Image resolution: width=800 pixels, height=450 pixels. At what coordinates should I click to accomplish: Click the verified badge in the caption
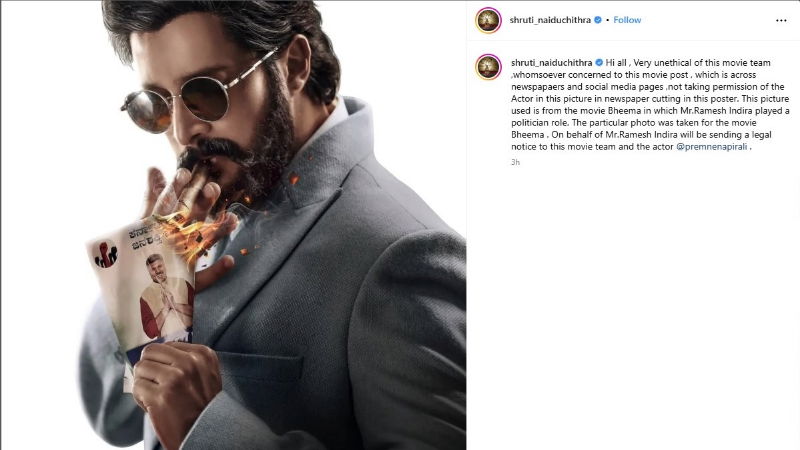tap(599, 63)
